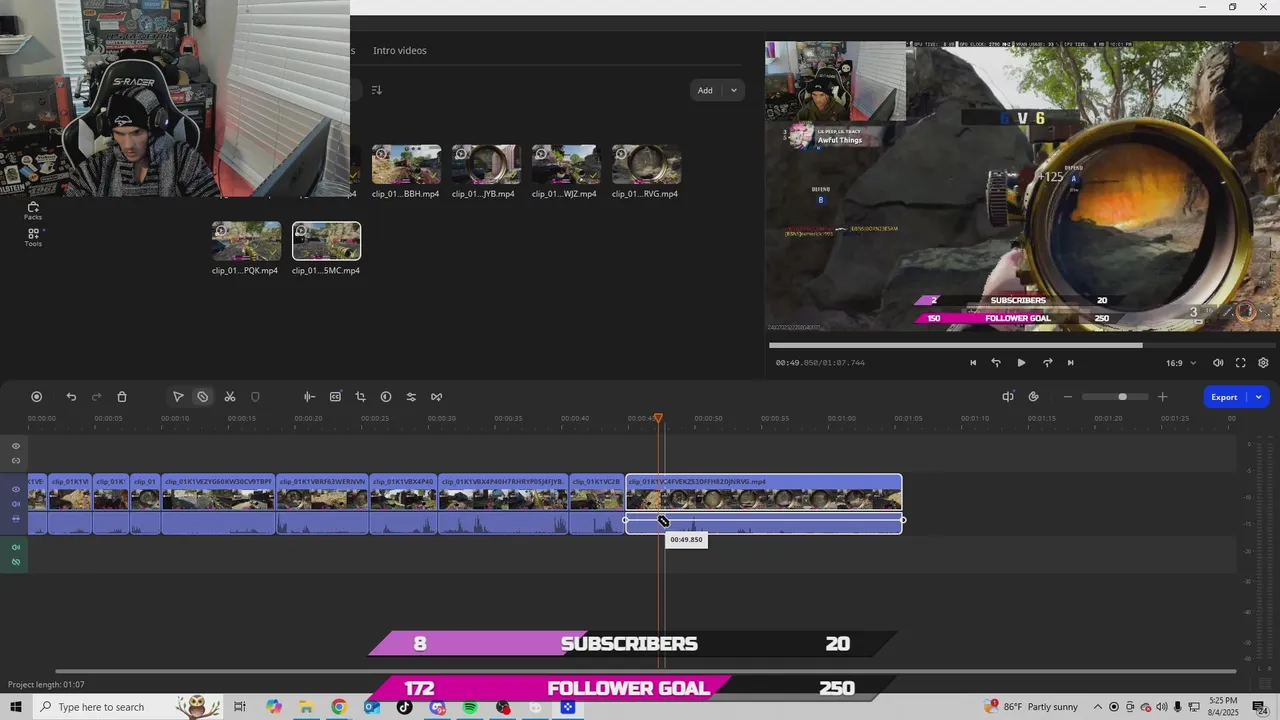Zoom out the timeline with minus
This screenshot has height=720, width=1280.
1068,397
